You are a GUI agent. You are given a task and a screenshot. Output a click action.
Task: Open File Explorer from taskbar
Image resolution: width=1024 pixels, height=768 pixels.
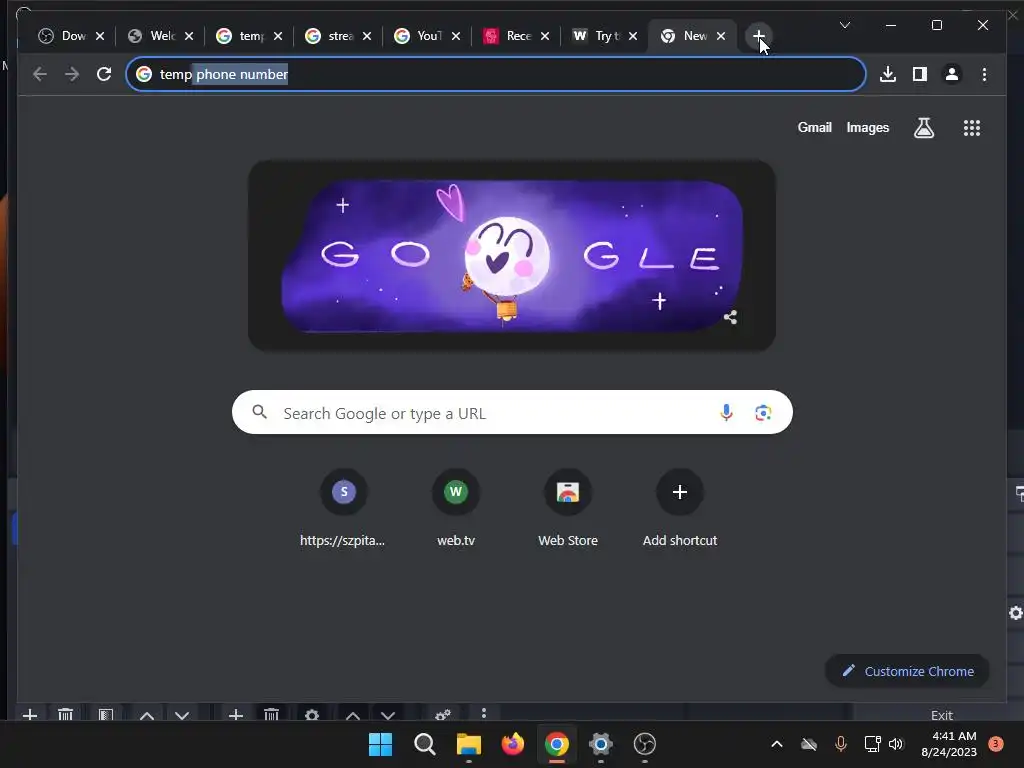point(468,744)
